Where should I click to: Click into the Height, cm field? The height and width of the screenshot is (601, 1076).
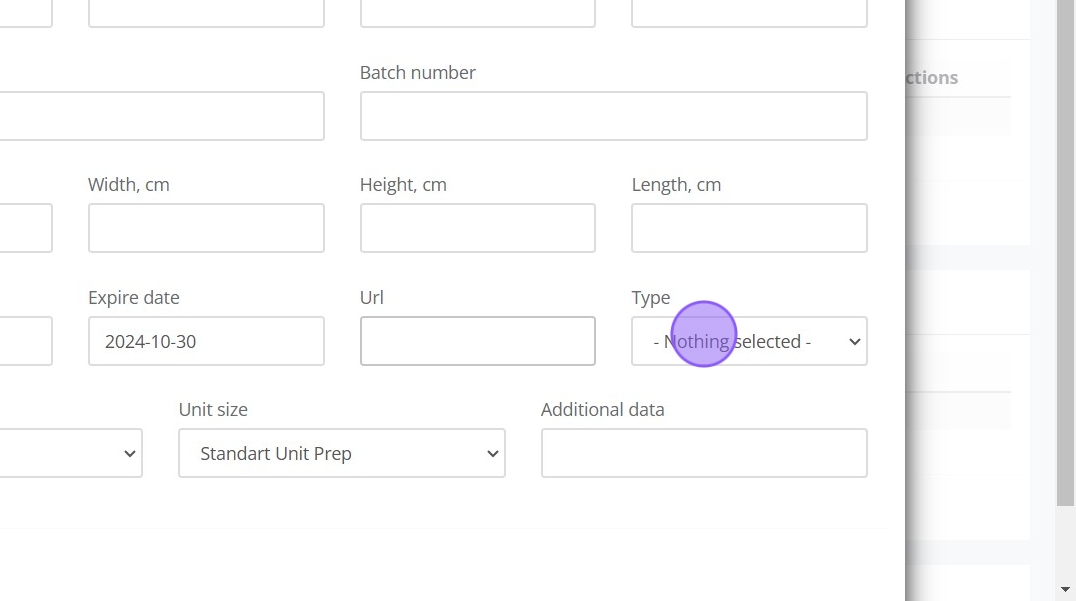pyautogui.click(x=477, y=228)
